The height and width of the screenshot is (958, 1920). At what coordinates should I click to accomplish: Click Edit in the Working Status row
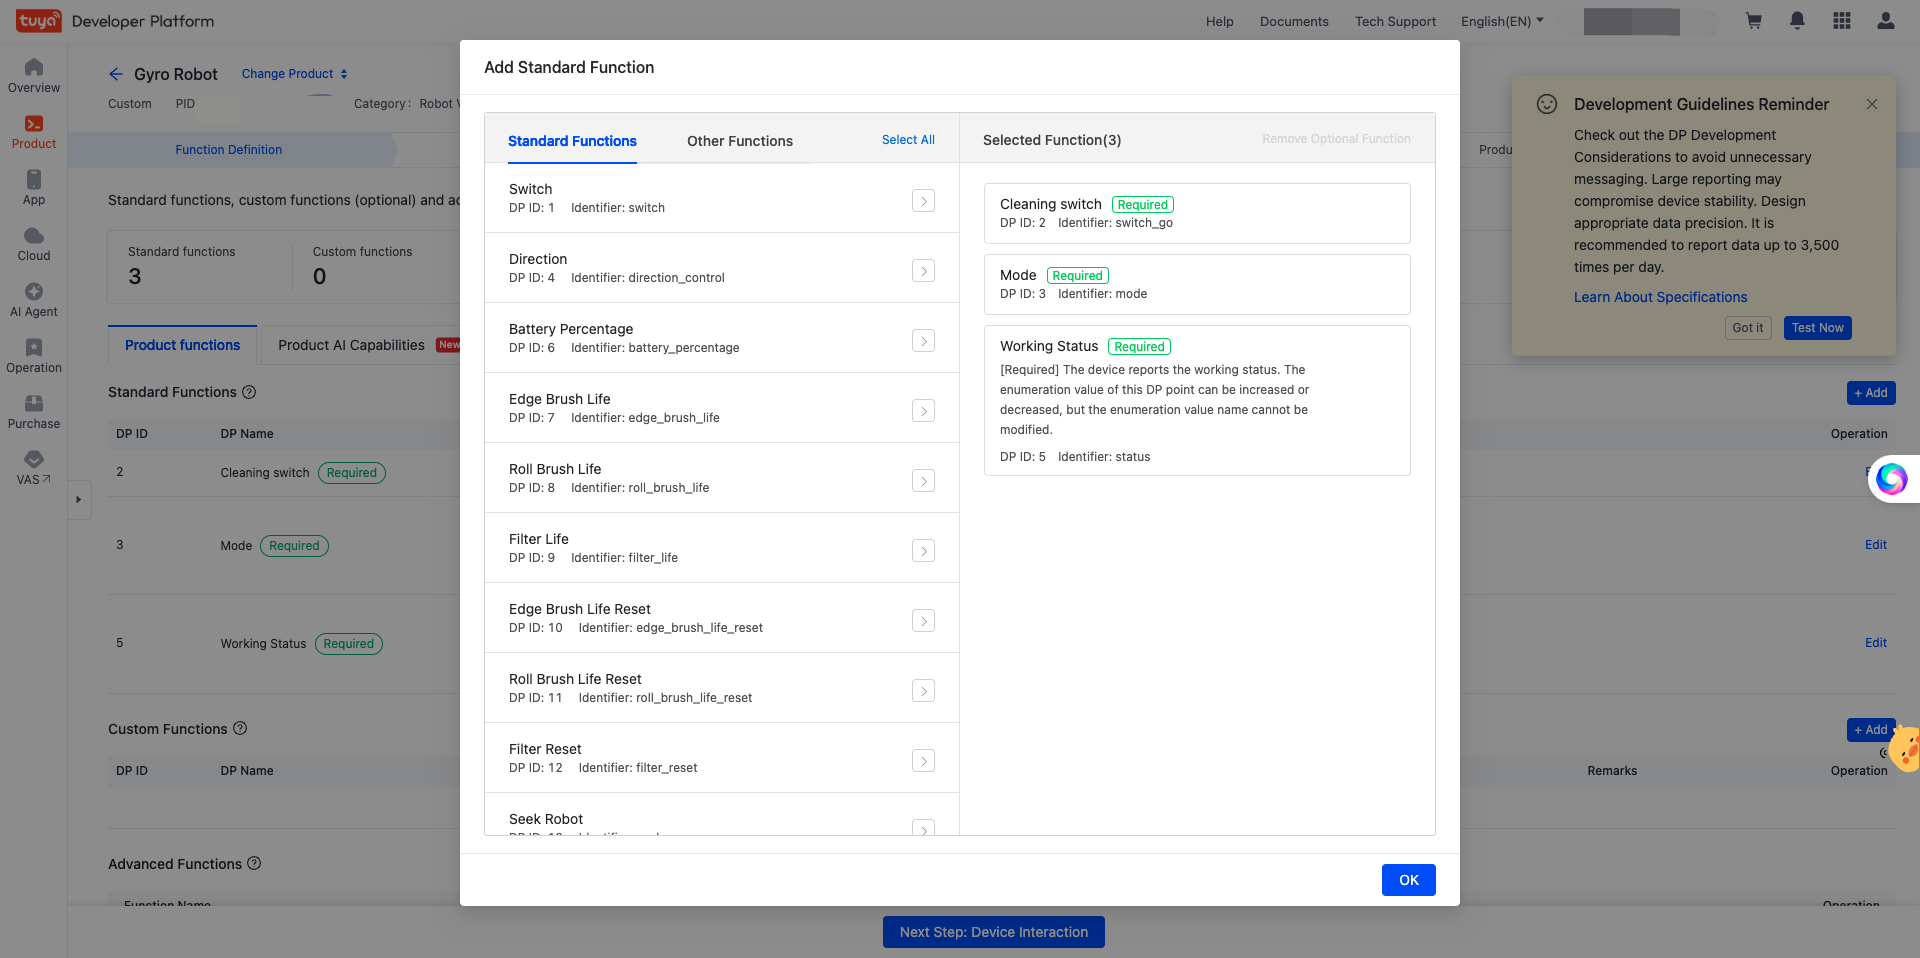tap(1875, 643)
